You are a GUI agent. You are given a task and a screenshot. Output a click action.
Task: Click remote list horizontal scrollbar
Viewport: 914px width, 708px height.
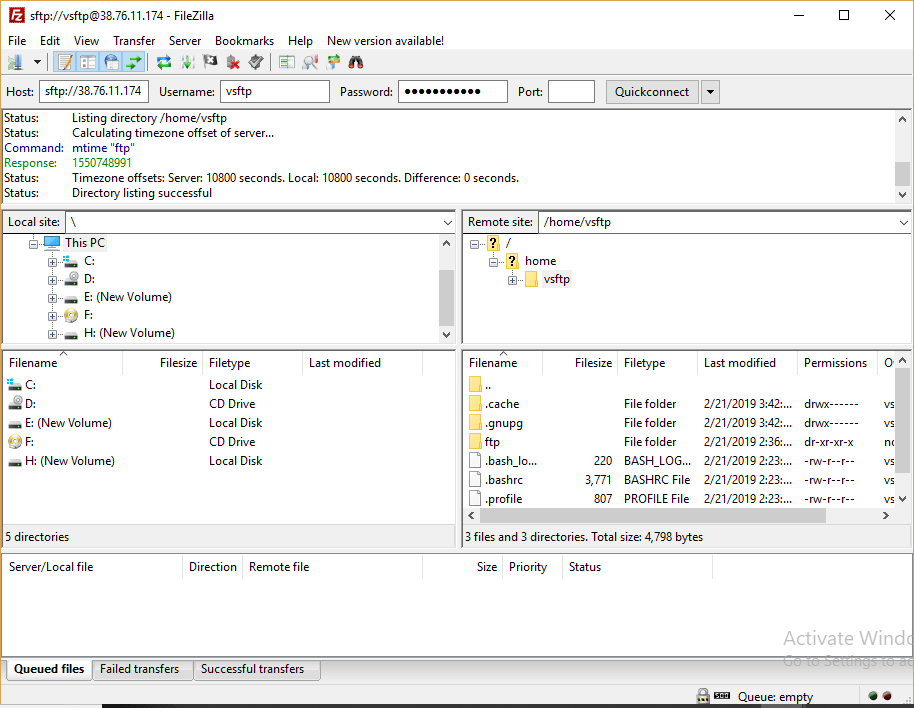(x=652, y=516)
